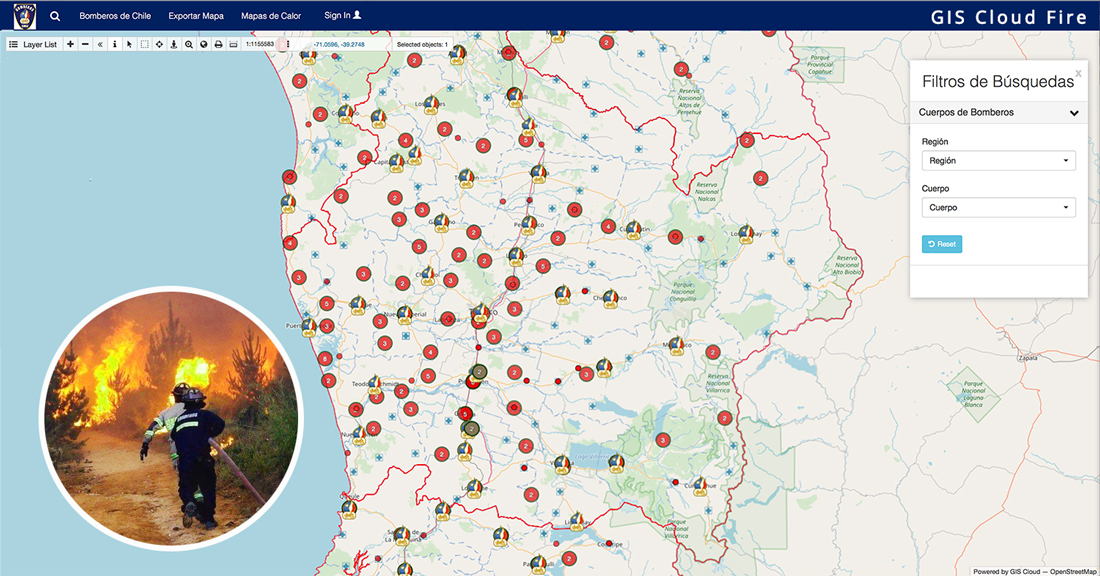Image resolution: width=1100 pixels, height=576 pixels.
Task: Collapse toolbar with double-chevron icon
Action: point(100,44)
